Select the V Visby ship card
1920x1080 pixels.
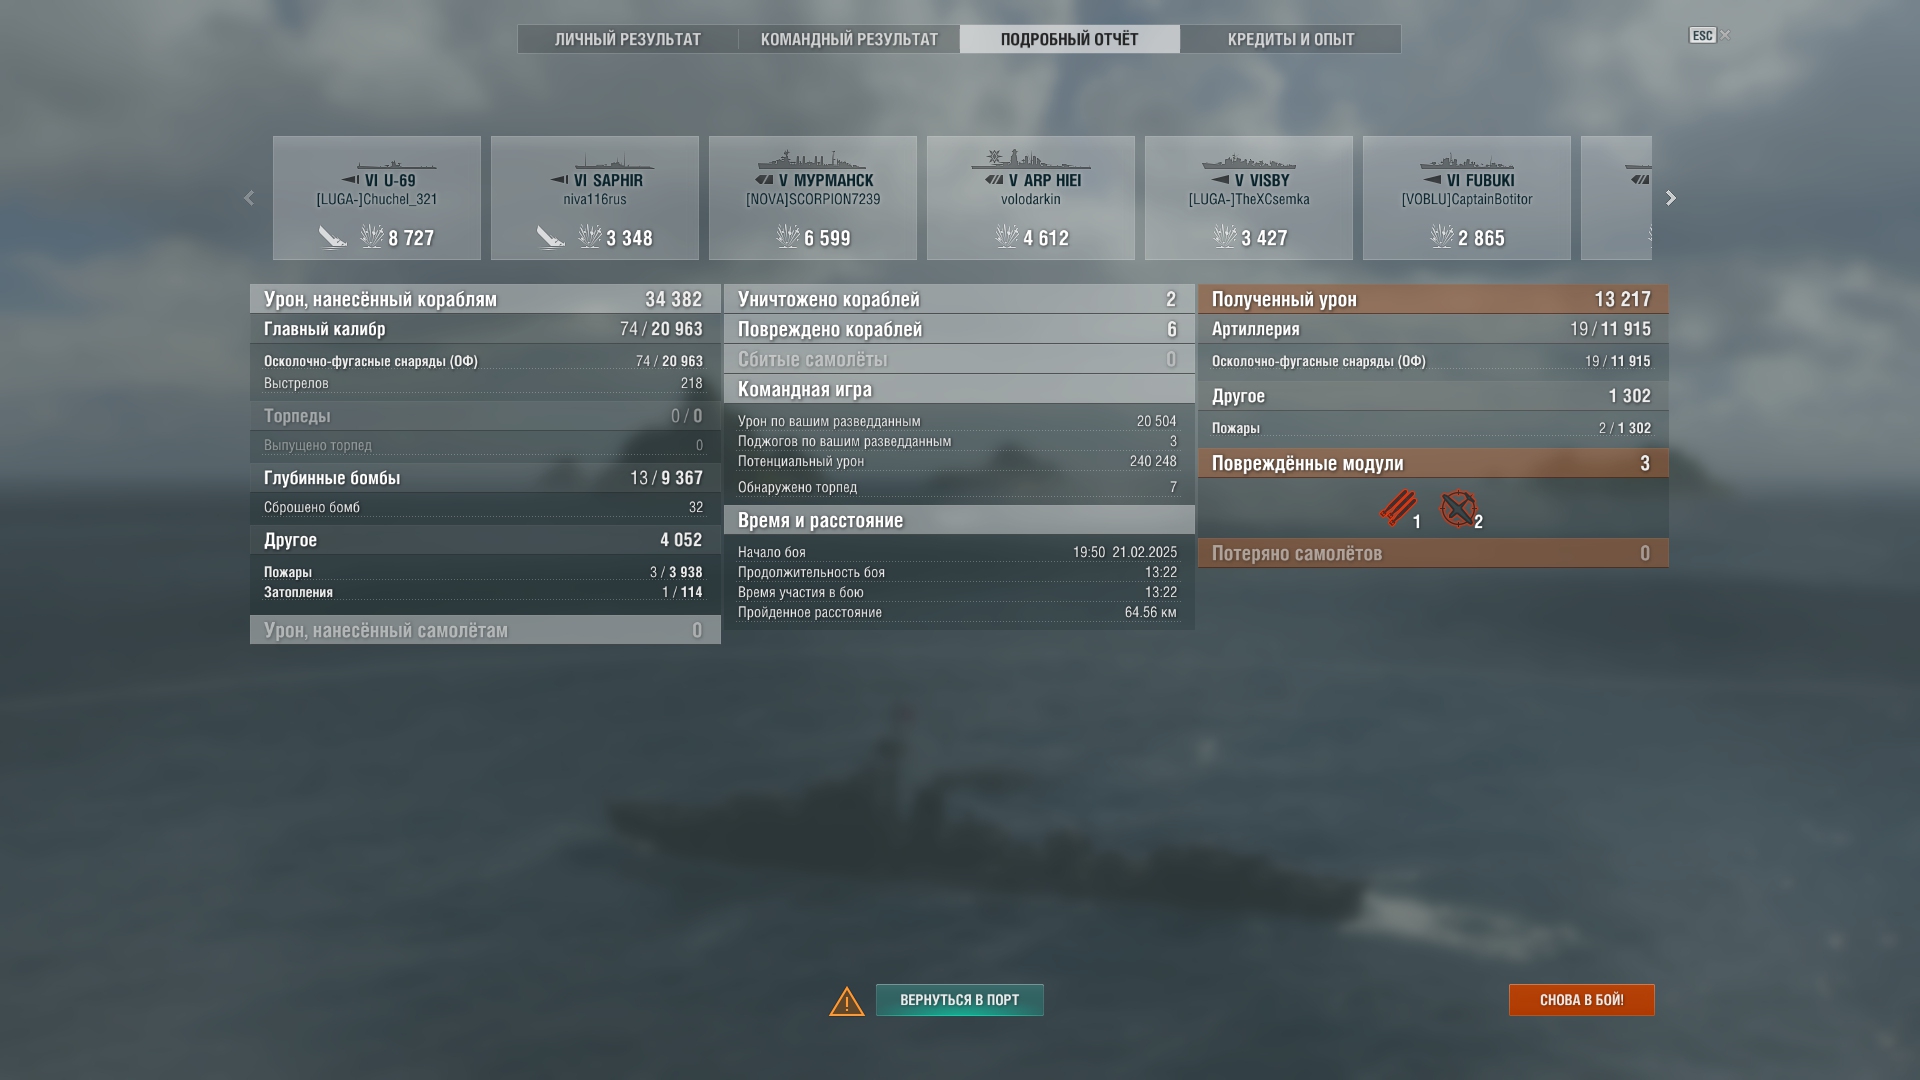(x=1249, y=198)
